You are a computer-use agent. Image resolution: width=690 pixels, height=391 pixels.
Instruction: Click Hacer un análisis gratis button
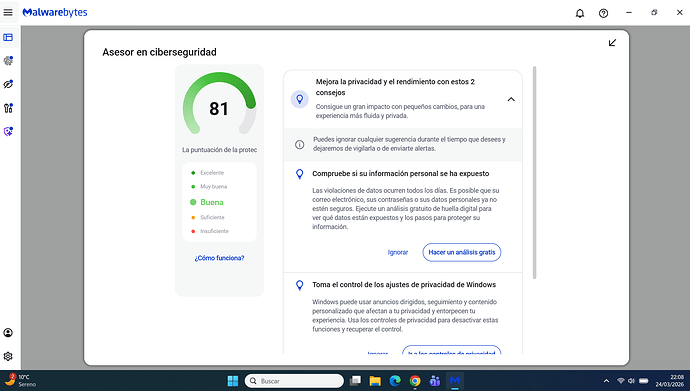click(462, 252)
